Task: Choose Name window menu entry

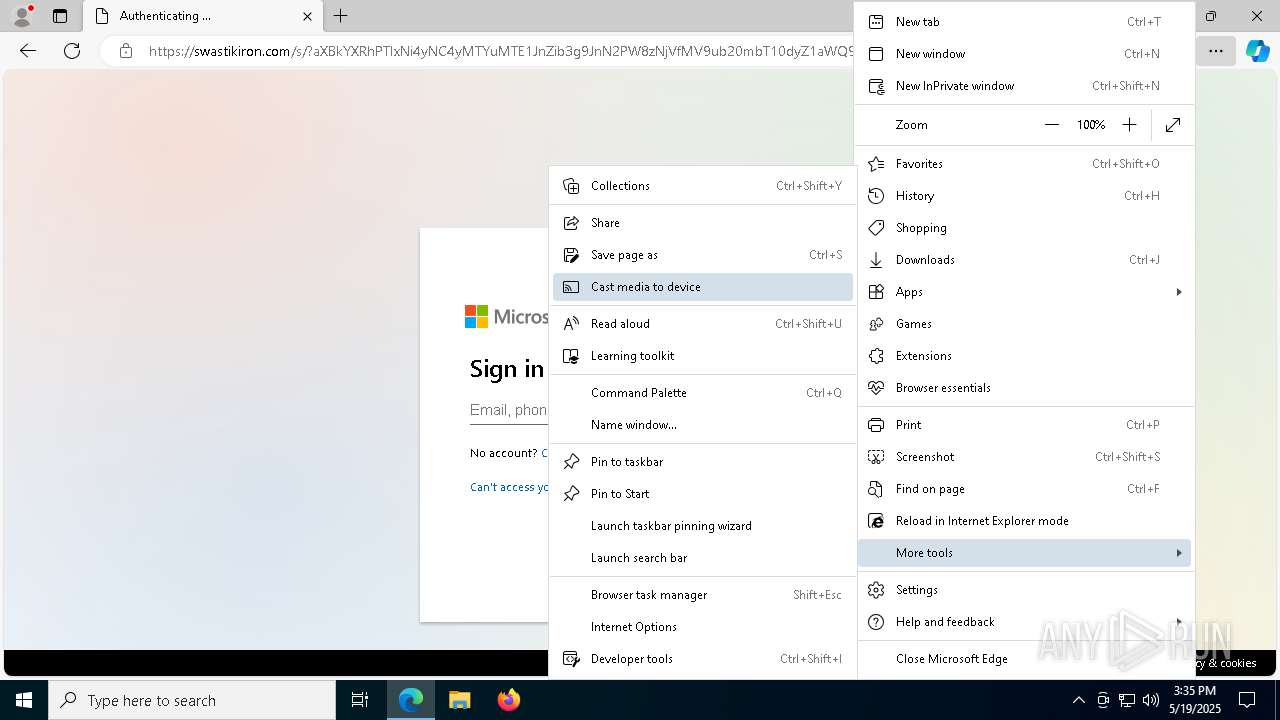Action: click(x=703, y=425)
